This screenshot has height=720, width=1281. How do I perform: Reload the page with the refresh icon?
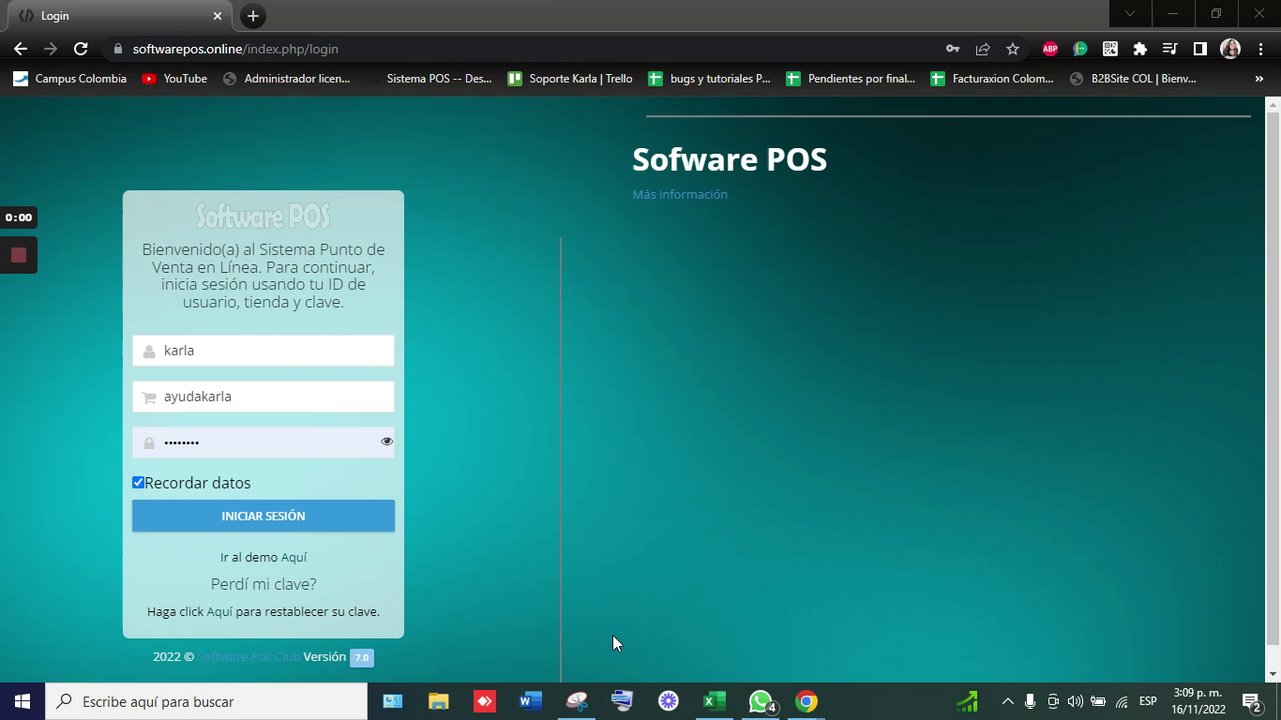click(x=81, y=49)
